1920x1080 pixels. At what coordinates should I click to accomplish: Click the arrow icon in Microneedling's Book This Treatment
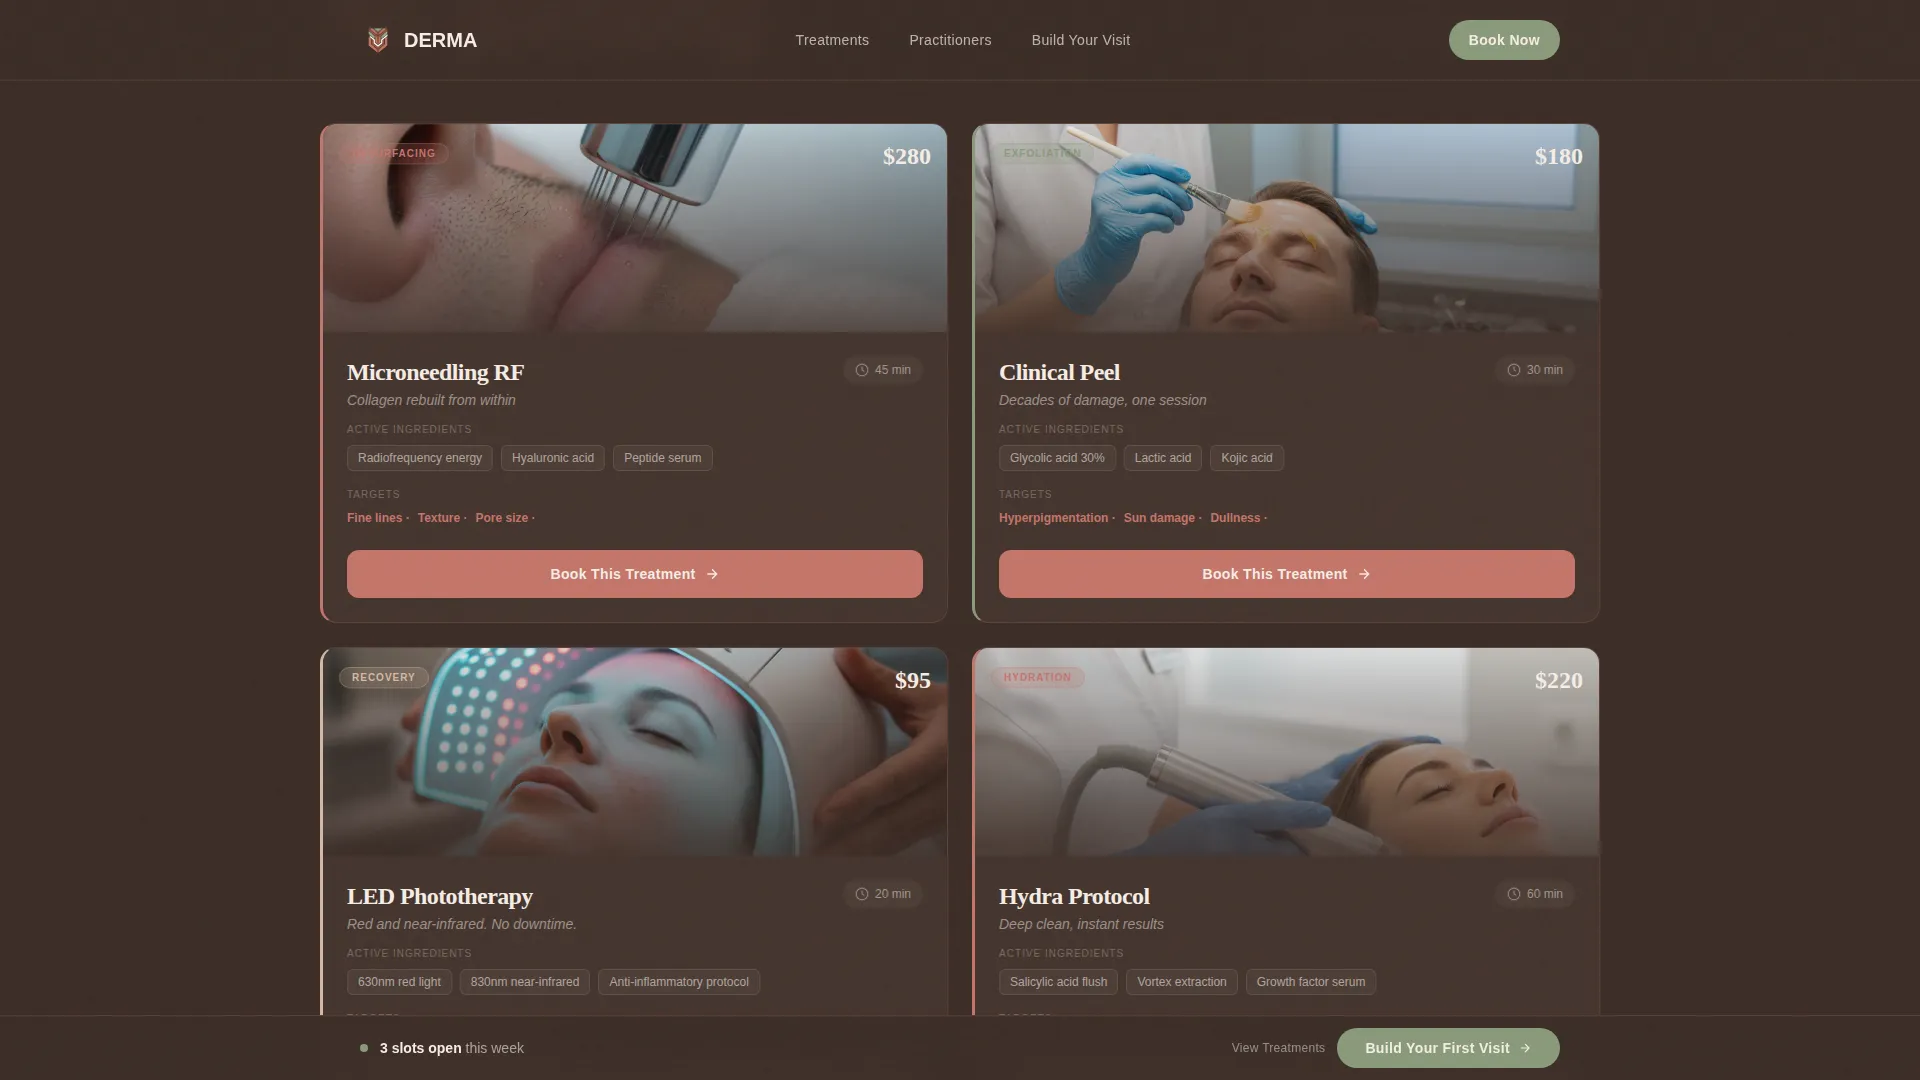point(712,574)
